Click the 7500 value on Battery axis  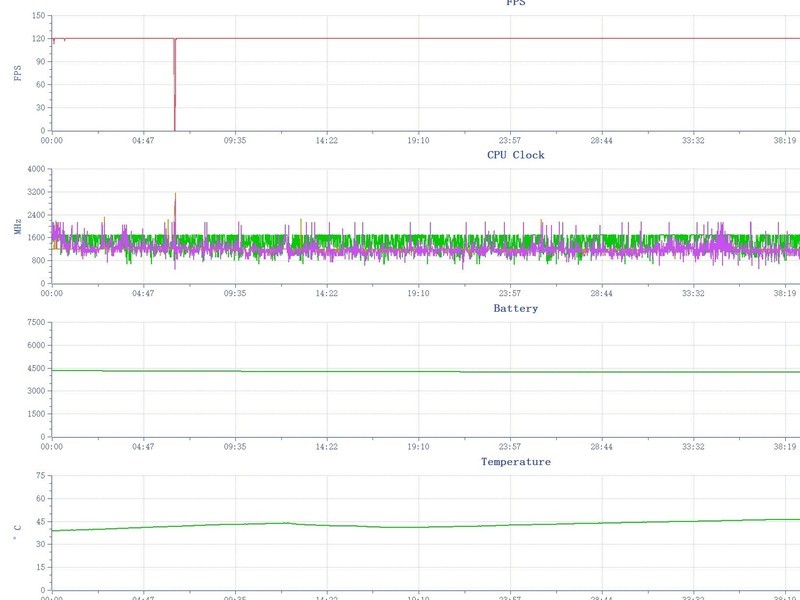pyautogui.click(x=36, y=322)
